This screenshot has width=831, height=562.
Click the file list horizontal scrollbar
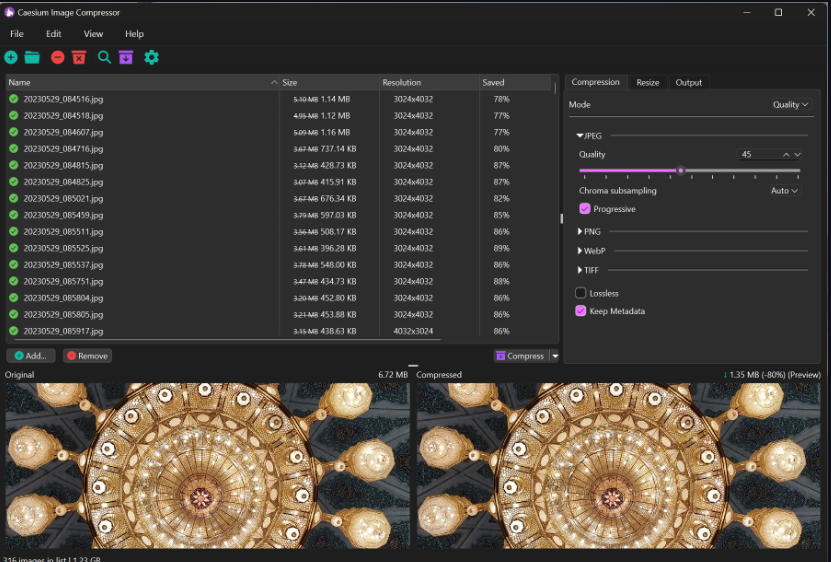[x=225, y=339]
